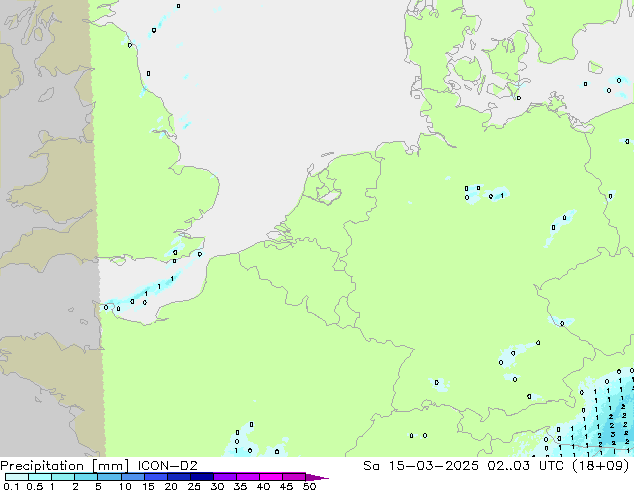
Task: Click the '20' legend scale value
Action: pos(171,486)
